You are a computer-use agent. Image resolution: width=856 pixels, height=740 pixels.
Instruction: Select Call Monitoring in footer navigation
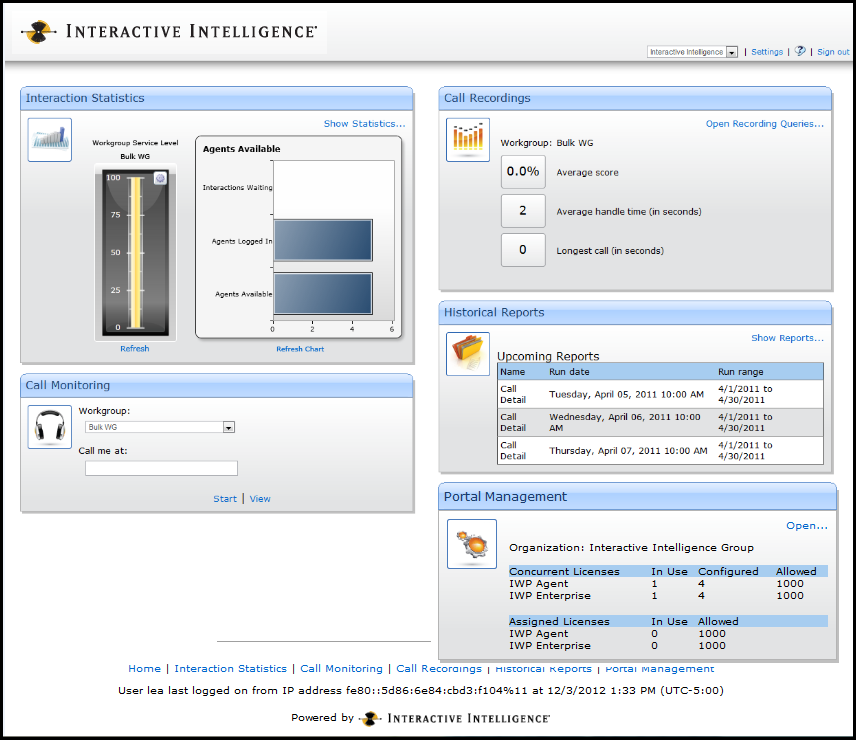coord(341,669)
